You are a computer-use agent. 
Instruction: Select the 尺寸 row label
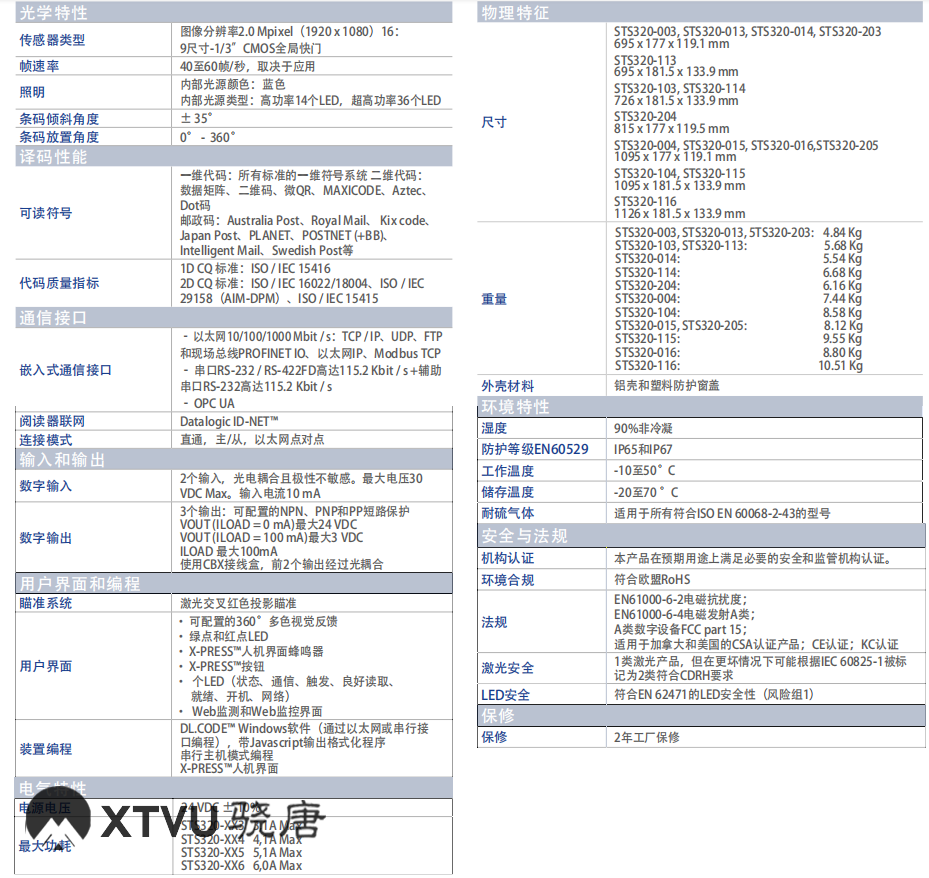coord(494,123)
